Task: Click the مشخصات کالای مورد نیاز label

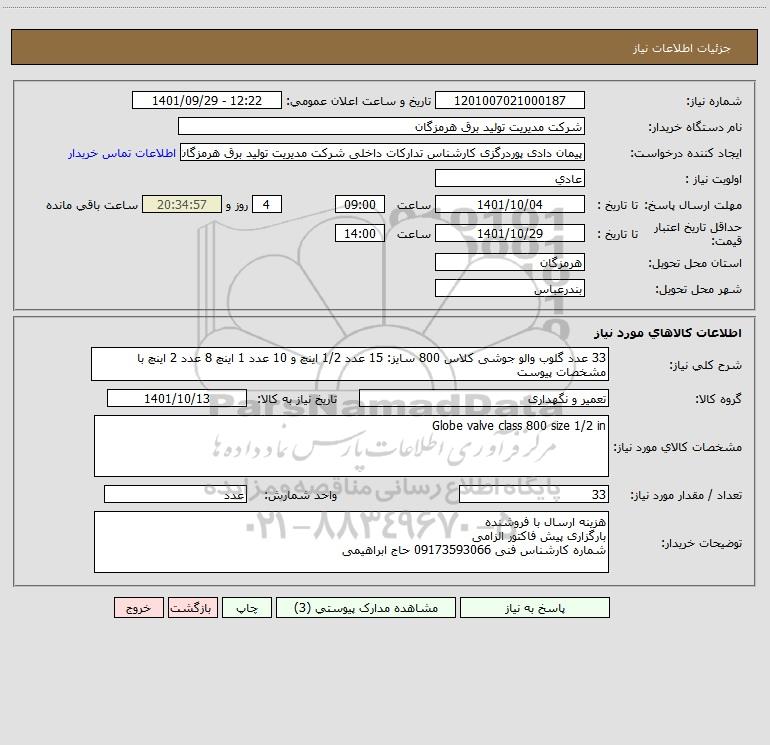Action: pyautogui.click(x=678, y=447)
